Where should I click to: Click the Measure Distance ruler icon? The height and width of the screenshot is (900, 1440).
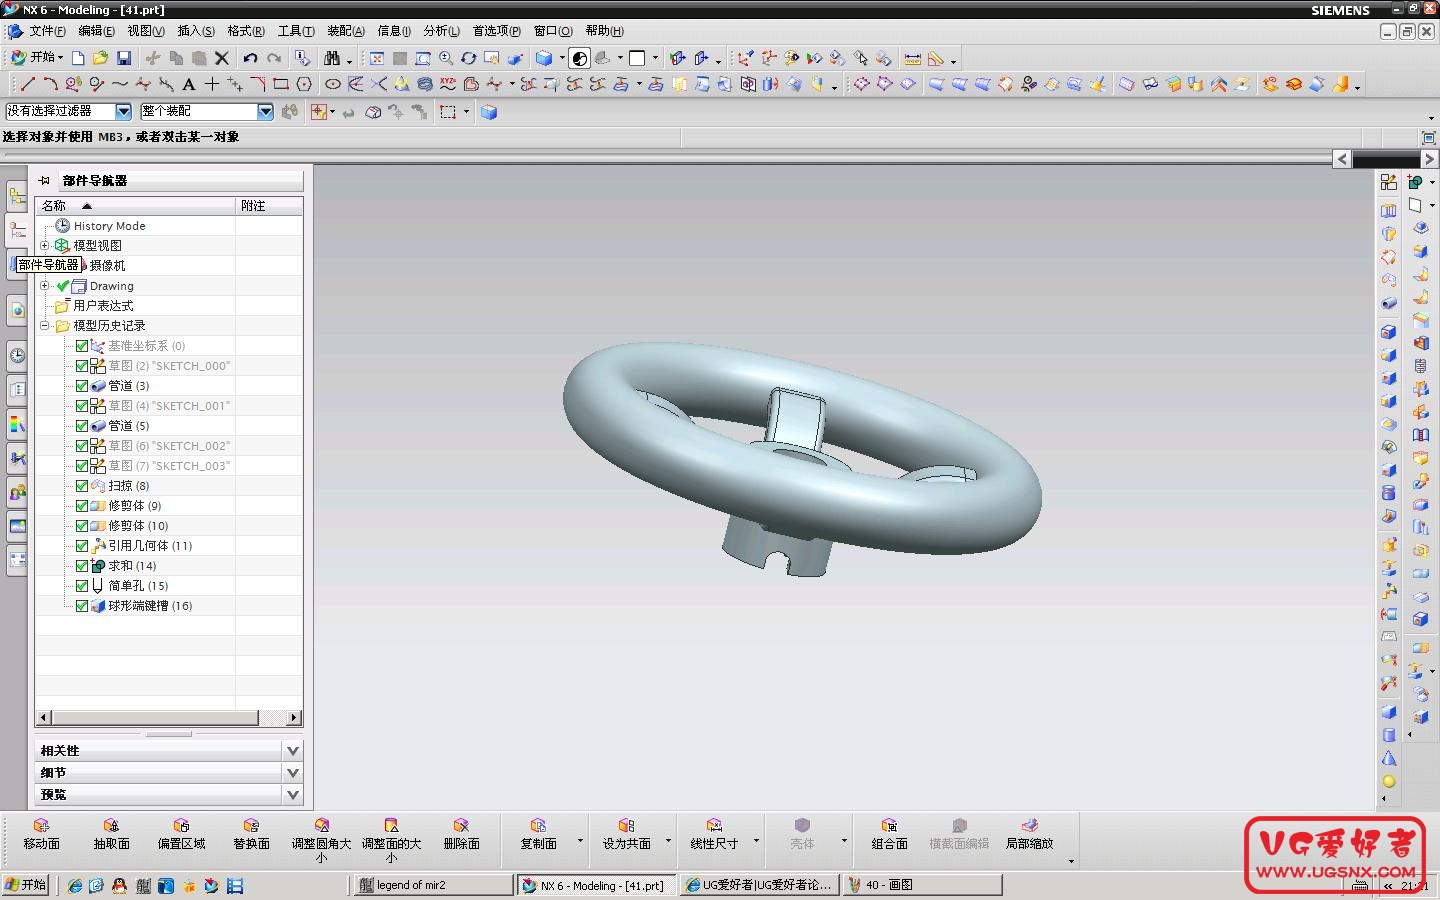pyautogui.click(x=912, y=58)
